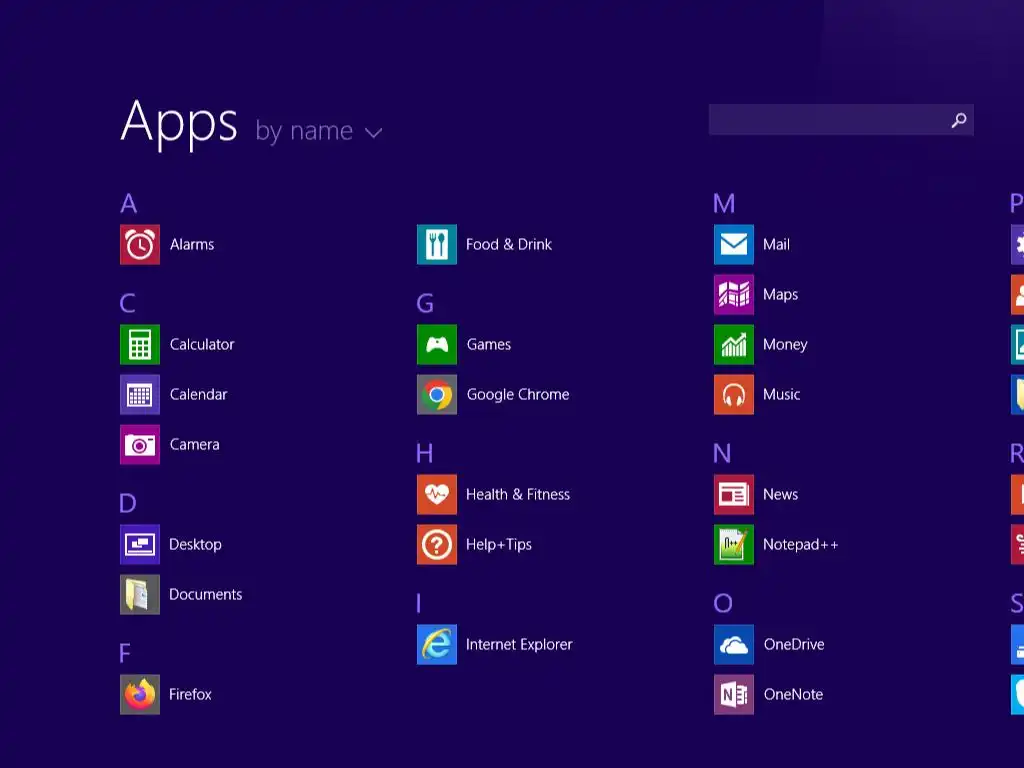The height and width of the screenshot is (768, 1024).
Task: Click the 'Music' label text
Action: tap(782, 394)
